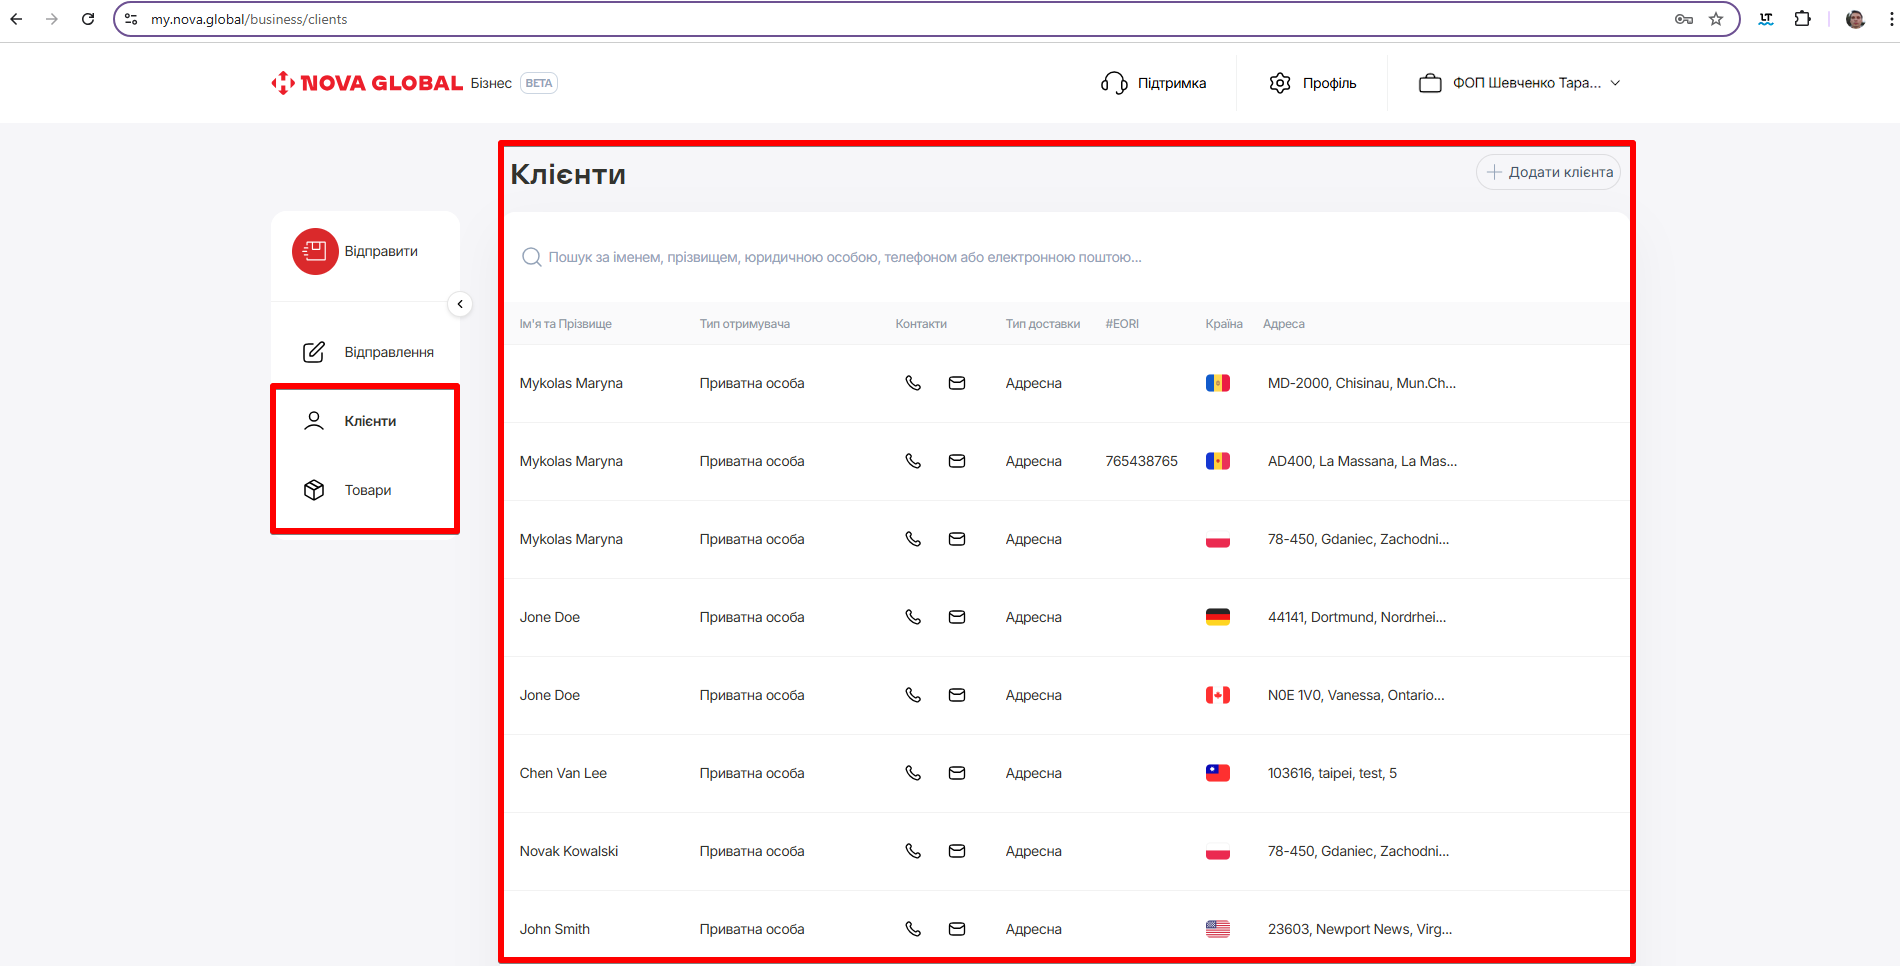The width and height of the screenshot is (1900, 967).
Task: Bookmark this page with the star icon
Action: [x=1716, y=19]
